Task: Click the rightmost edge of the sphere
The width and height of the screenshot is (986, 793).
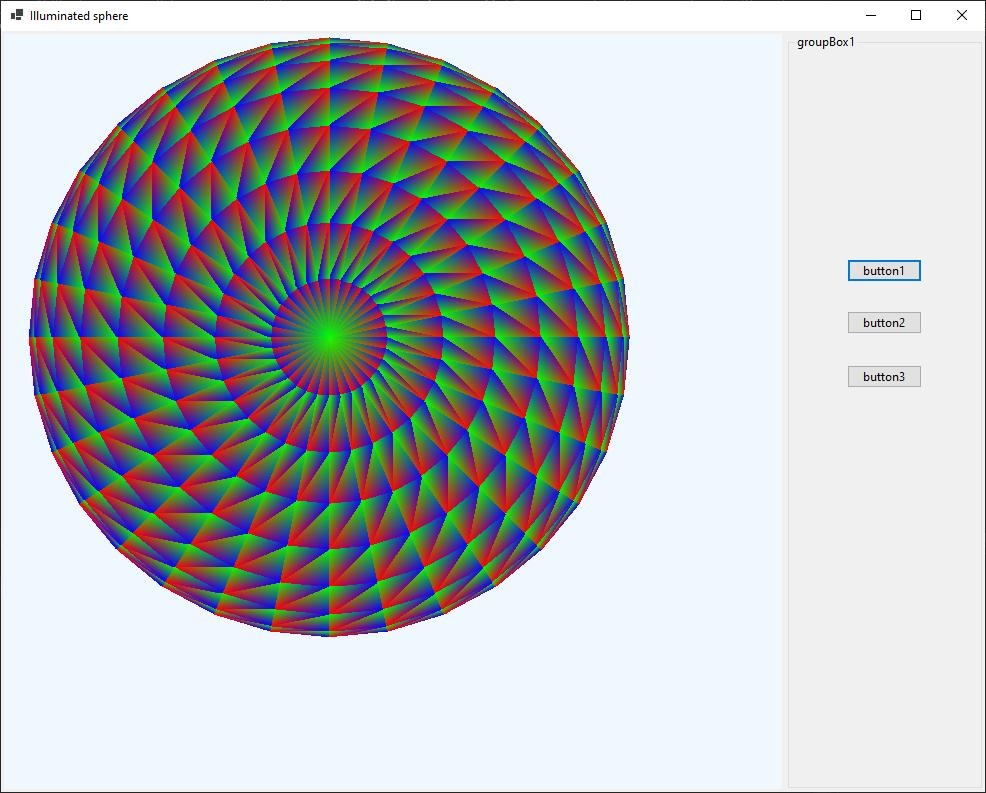Action: click(625, 340)
